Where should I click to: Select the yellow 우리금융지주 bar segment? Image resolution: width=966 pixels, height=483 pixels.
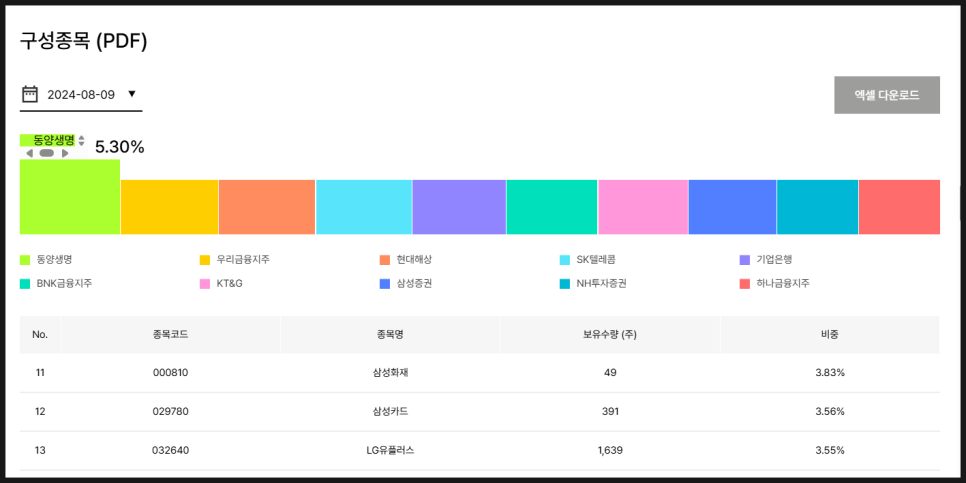pos(169,207)
